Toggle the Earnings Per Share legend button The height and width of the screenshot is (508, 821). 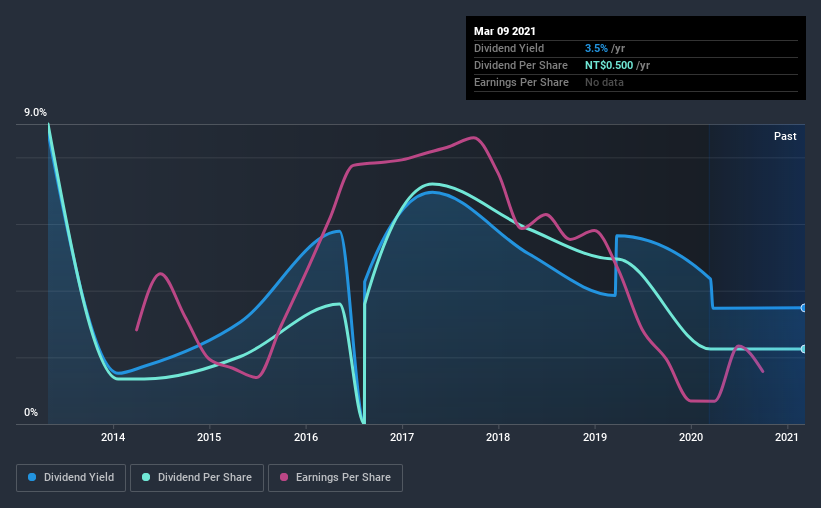click(335, 478)
